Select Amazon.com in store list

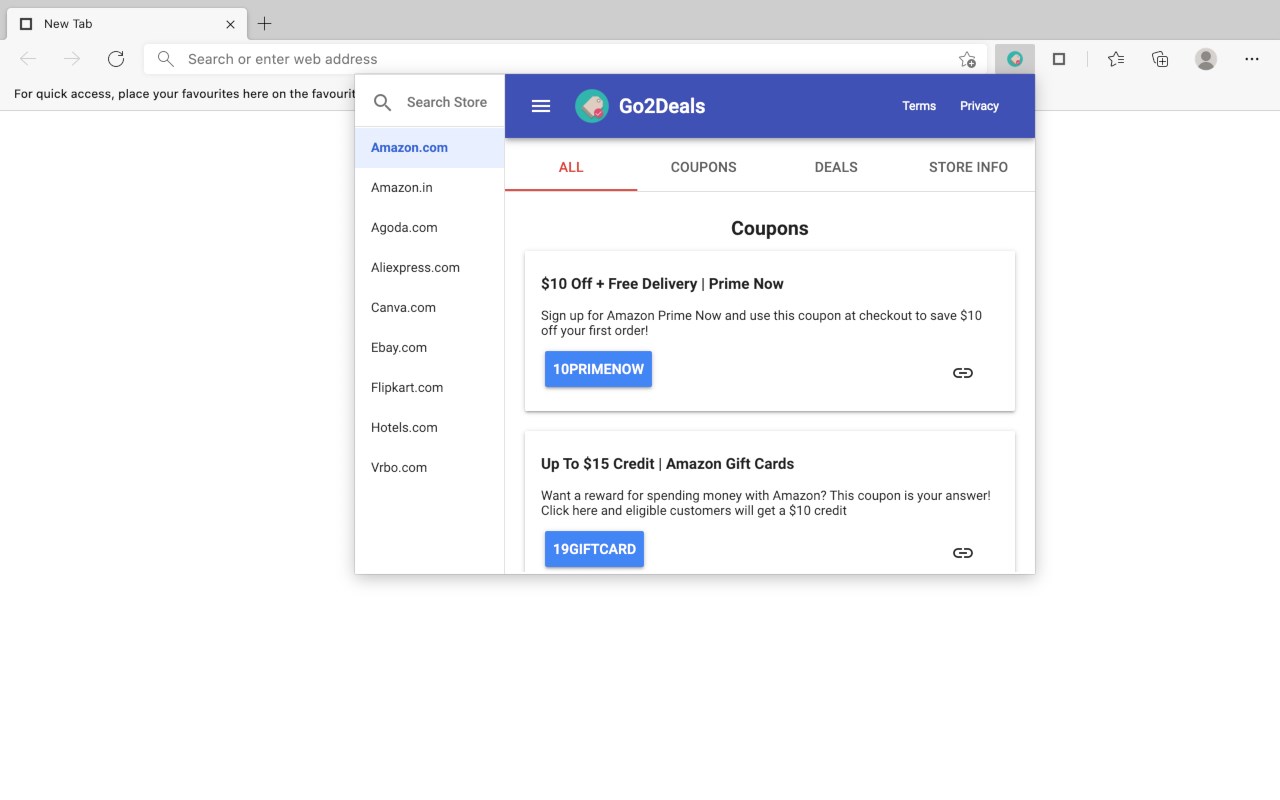(430, 147)
